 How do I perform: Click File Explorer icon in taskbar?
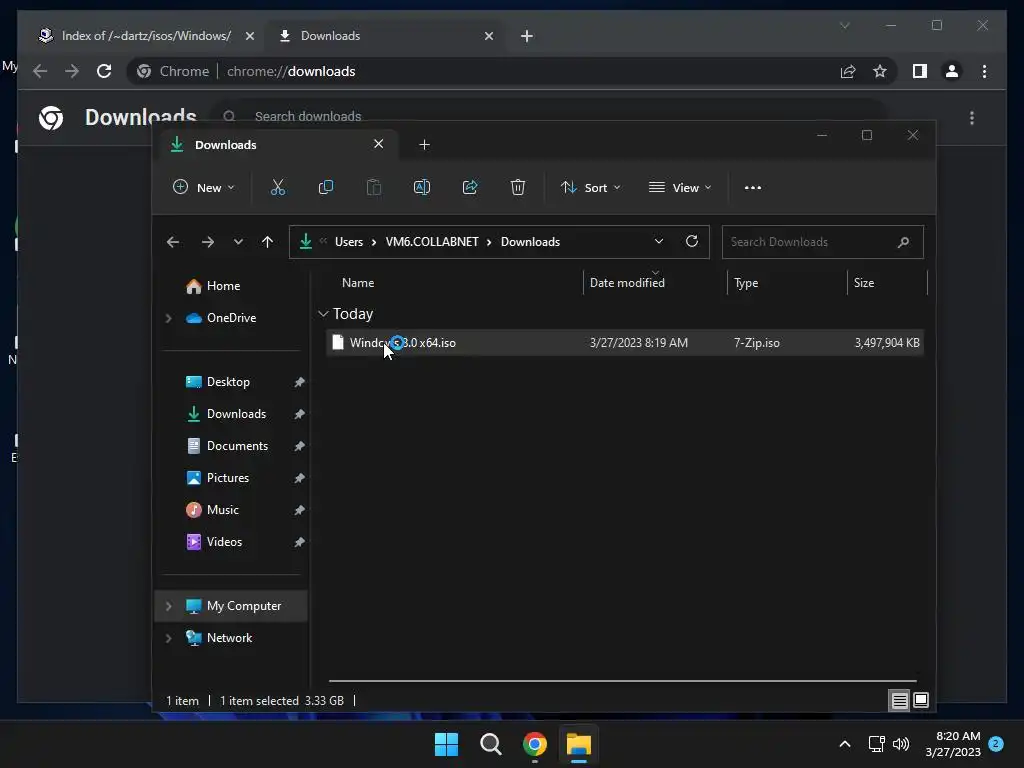(579, 744)
